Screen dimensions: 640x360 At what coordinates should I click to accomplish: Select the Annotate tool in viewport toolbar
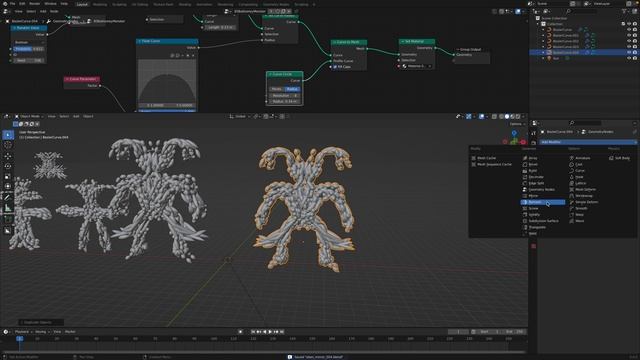(8, 198)
